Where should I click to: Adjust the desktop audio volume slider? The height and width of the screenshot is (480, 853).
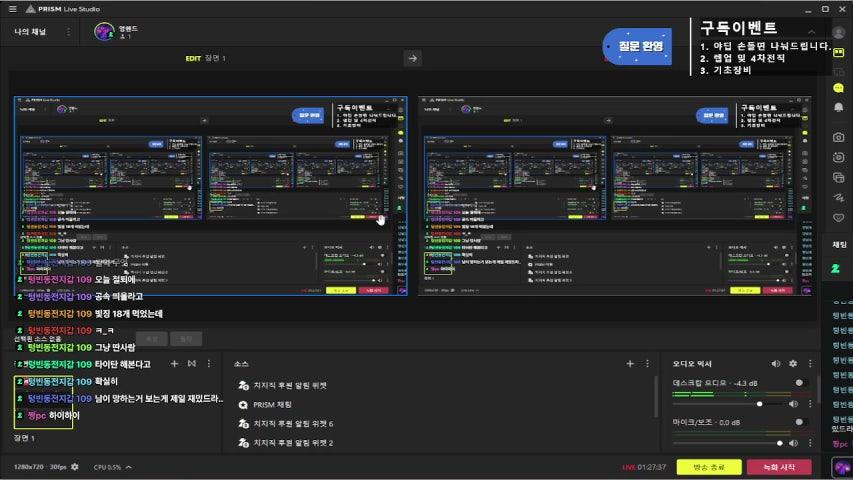pos(761,403)
